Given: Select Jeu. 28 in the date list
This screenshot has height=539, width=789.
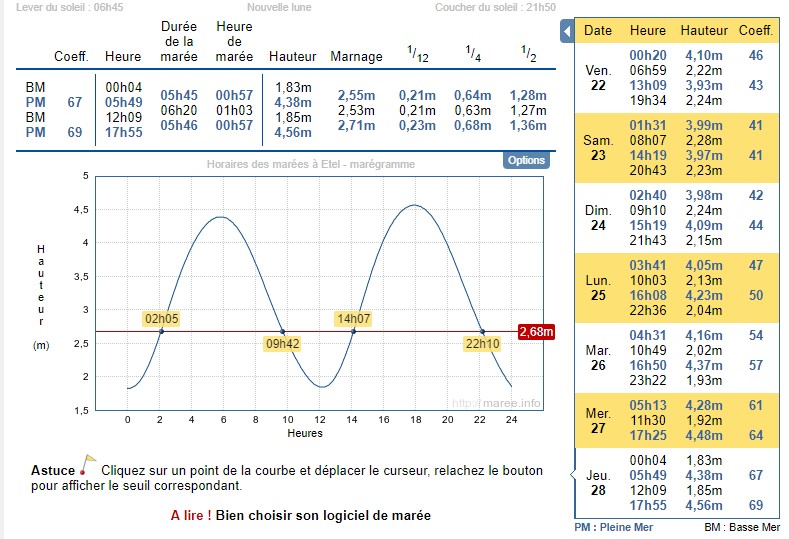Looking at the screenshot, I should tap(598, 483).
